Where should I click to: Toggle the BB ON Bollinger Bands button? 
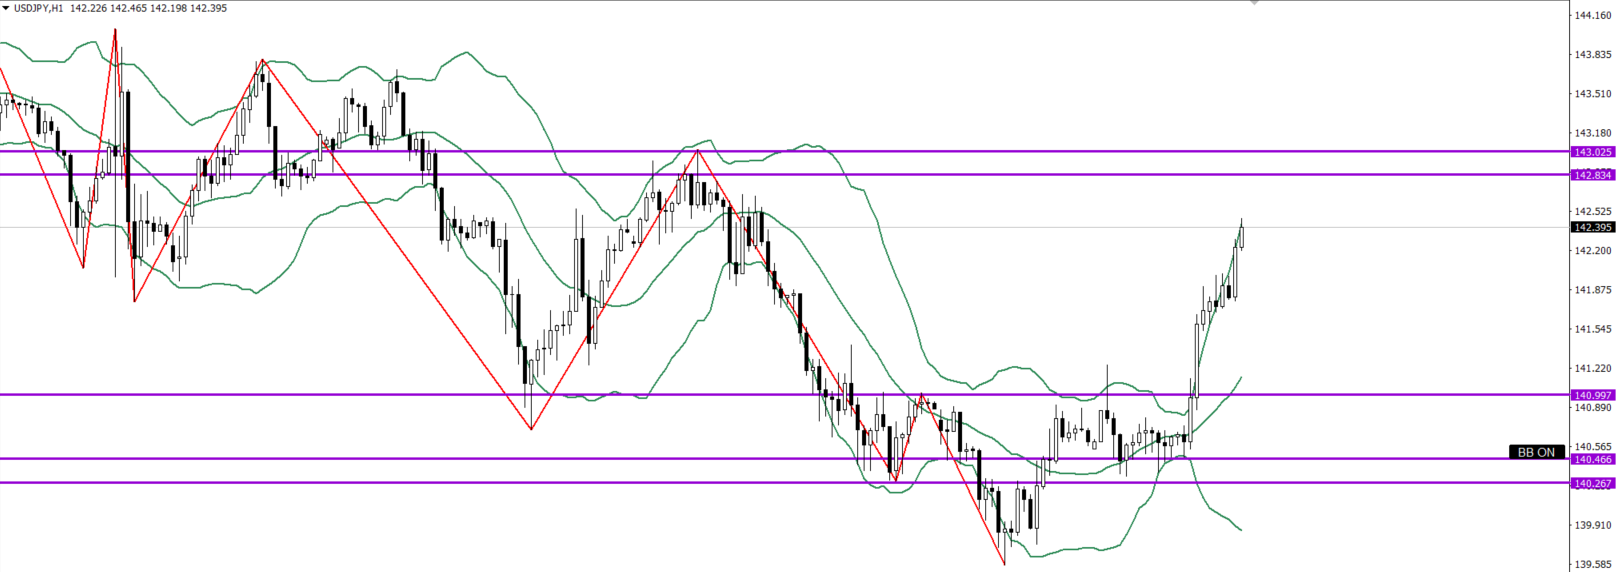1536,452
